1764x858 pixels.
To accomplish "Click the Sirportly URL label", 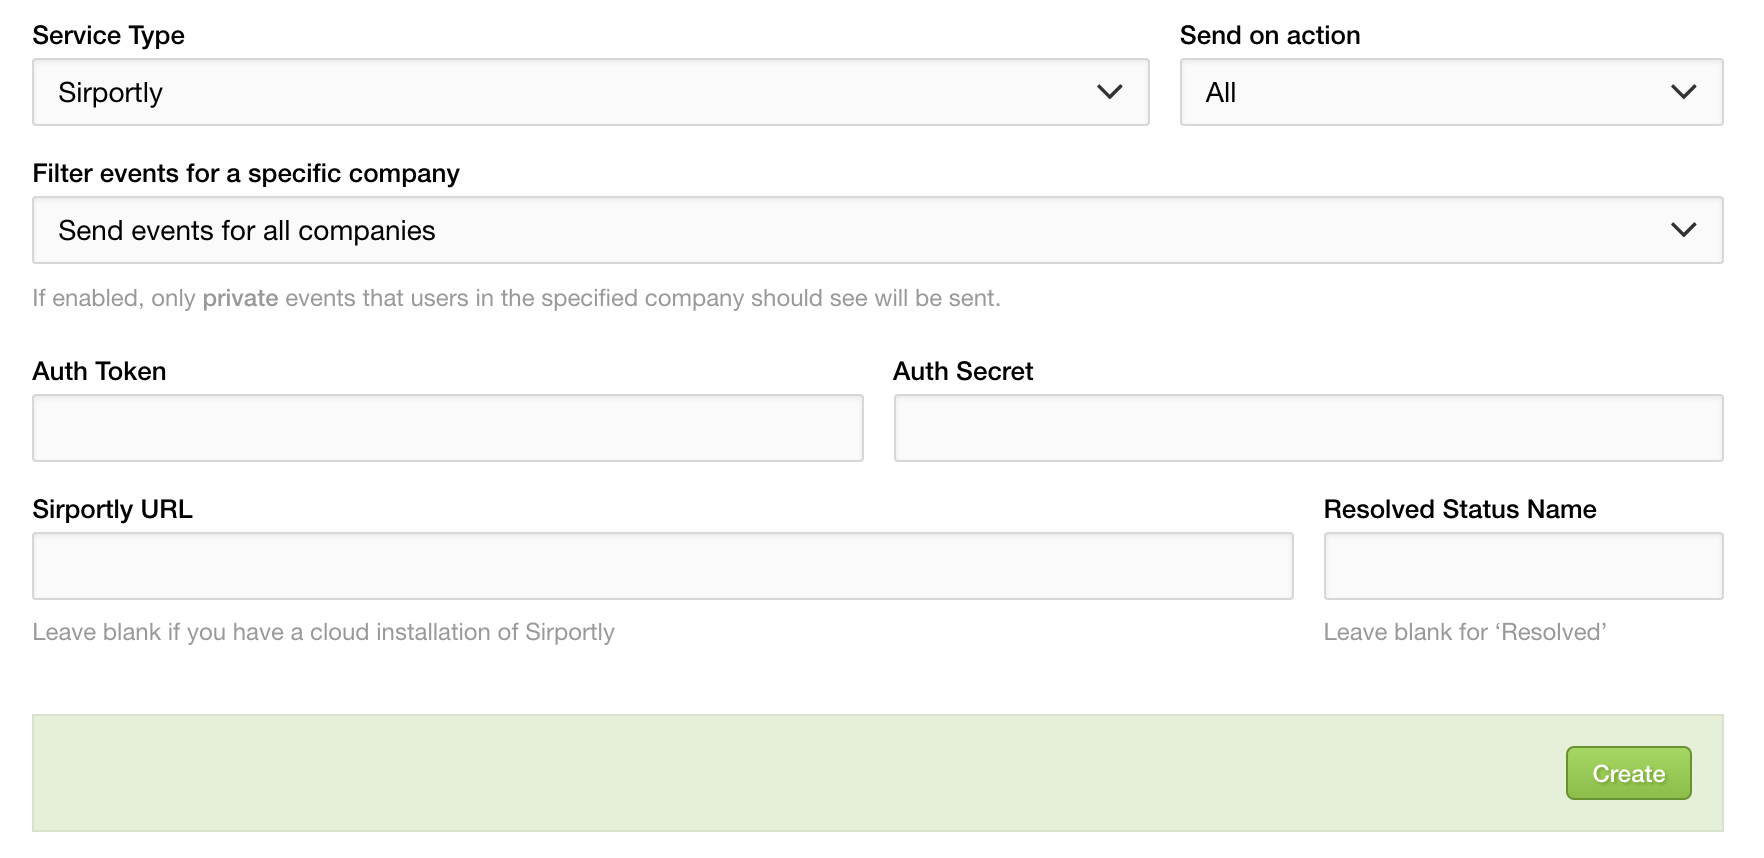I will (x=112, y=509).
